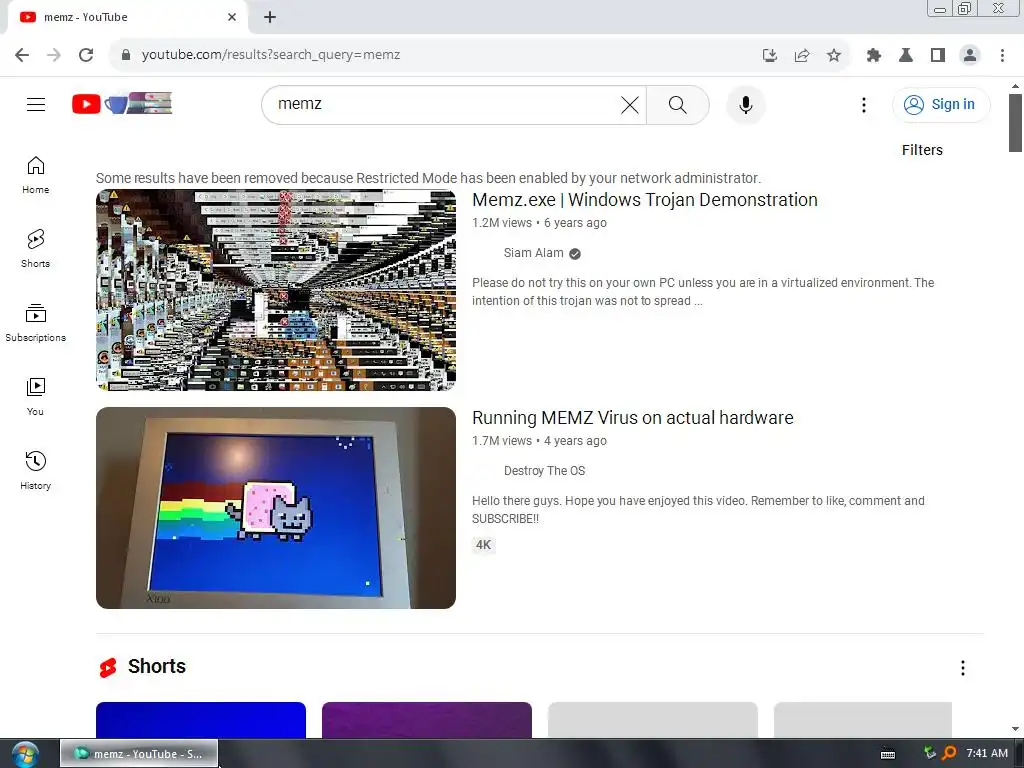Open Shorts in the sidebar
The width and height of the screenshot is (1024, 768).
[35, 249]
